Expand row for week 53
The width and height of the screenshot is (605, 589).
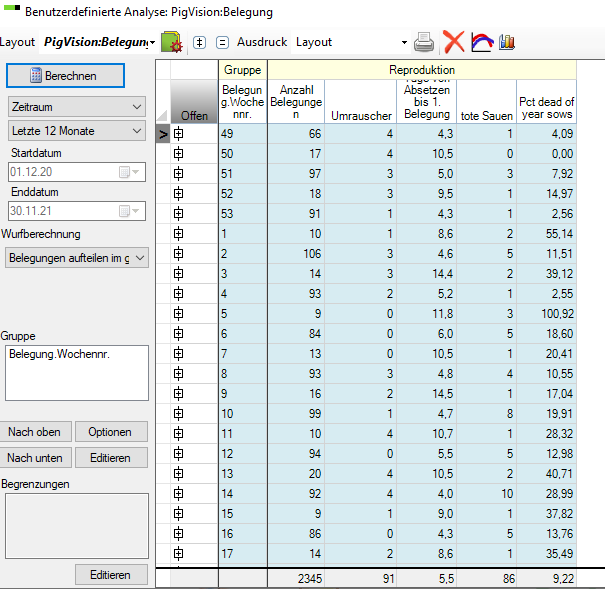click(178, 214)
